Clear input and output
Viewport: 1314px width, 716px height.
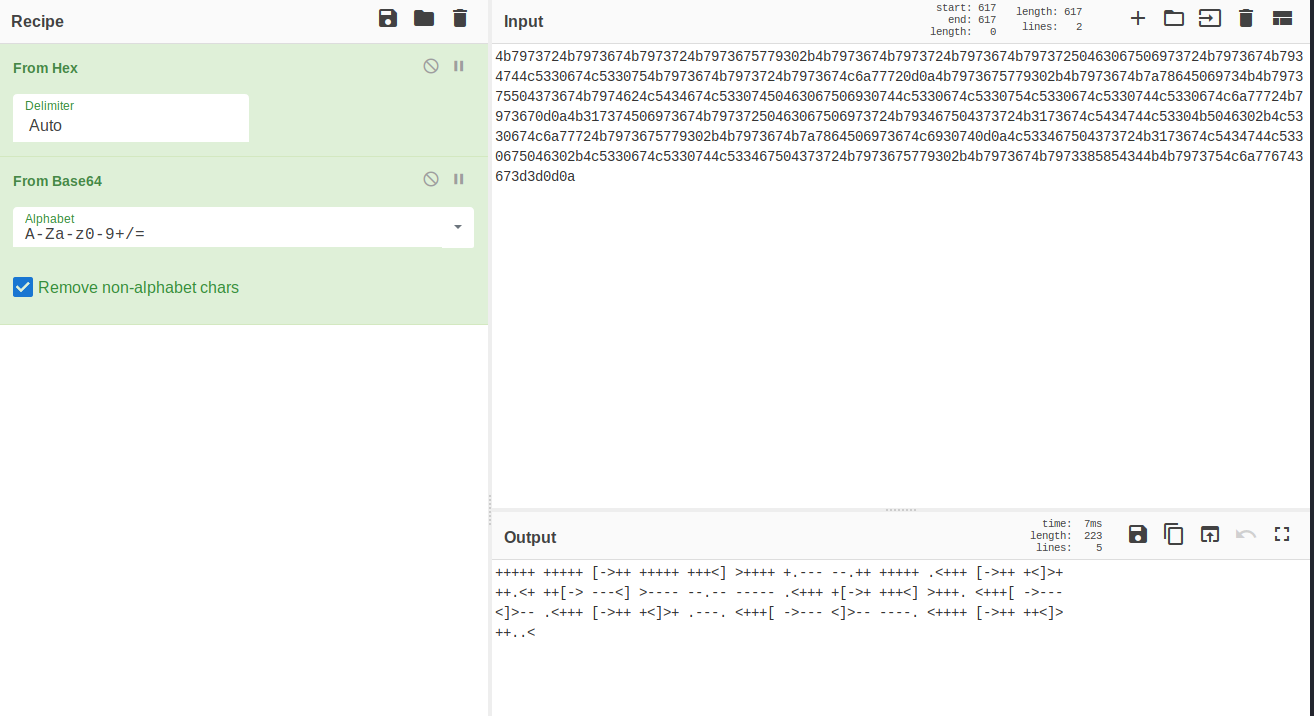pyautogui.click(x=1246, y=18)
